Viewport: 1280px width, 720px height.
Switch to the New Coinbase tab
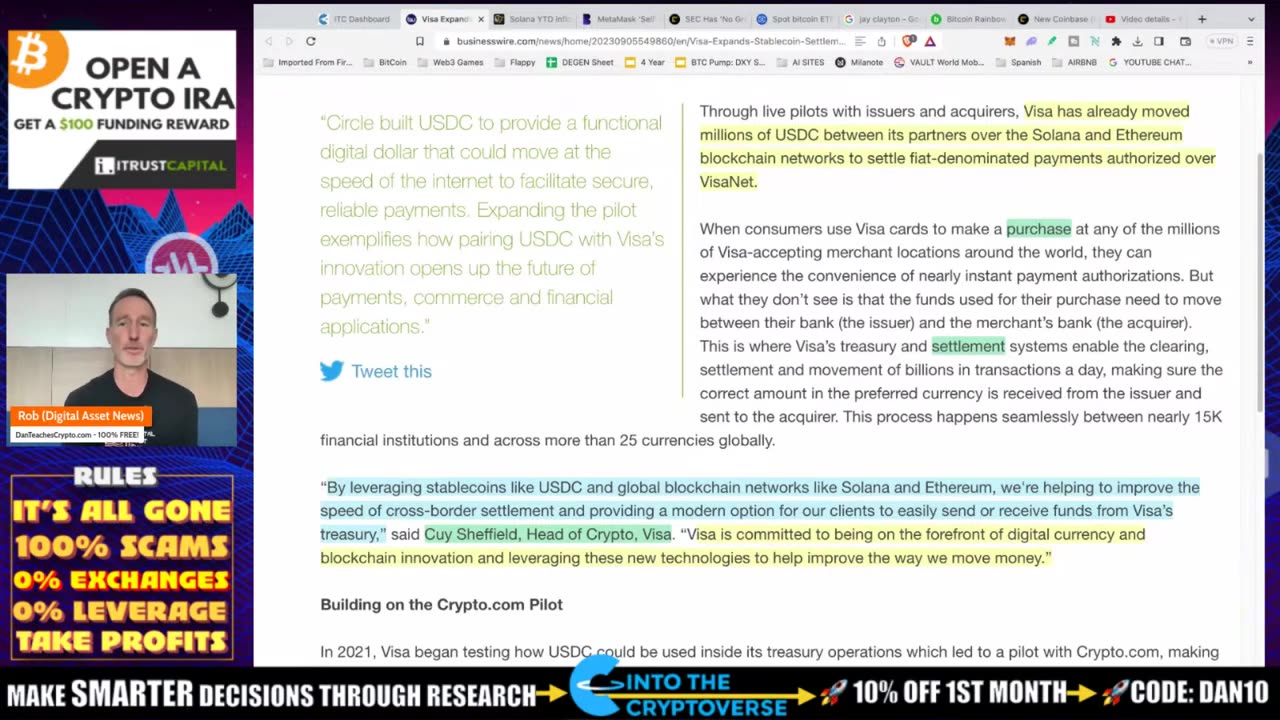tap(1056, 19)
